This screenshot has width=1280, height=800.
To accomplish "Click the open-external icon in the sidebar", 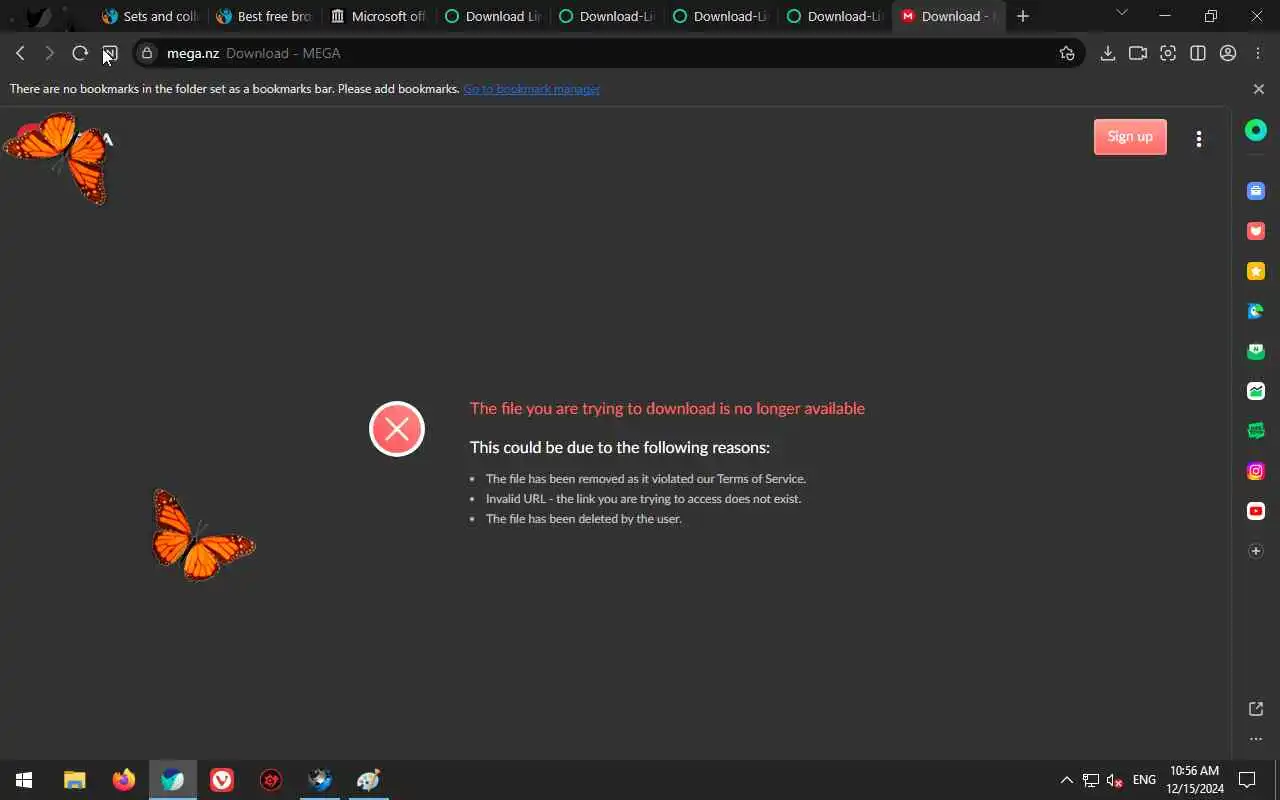I will pyautogui.click(x=1256, y=709).
